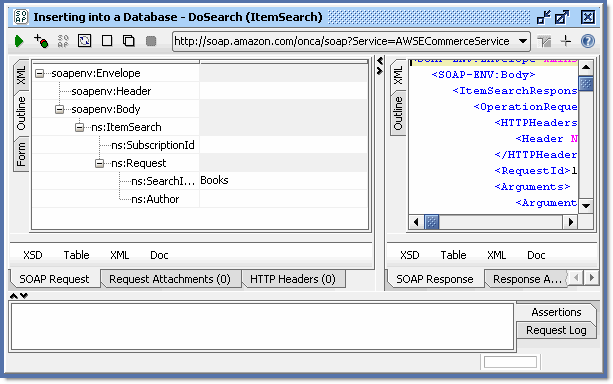The width and height of the screenshot is (613, 384).
Task: Open the endpoint URL dropdown arrow
Action: pos(523,41)
